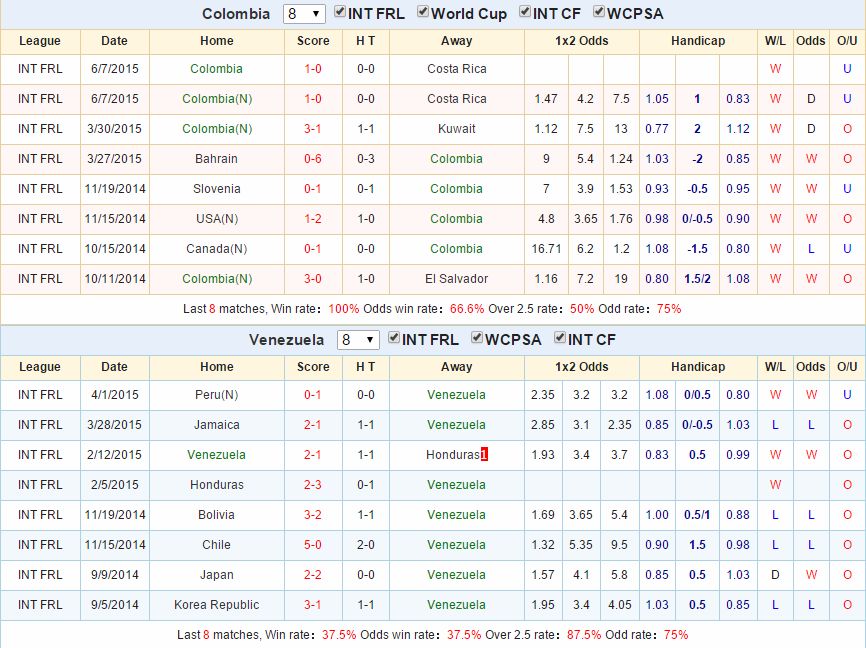Open the Kuwait team link

pos(457,129)
